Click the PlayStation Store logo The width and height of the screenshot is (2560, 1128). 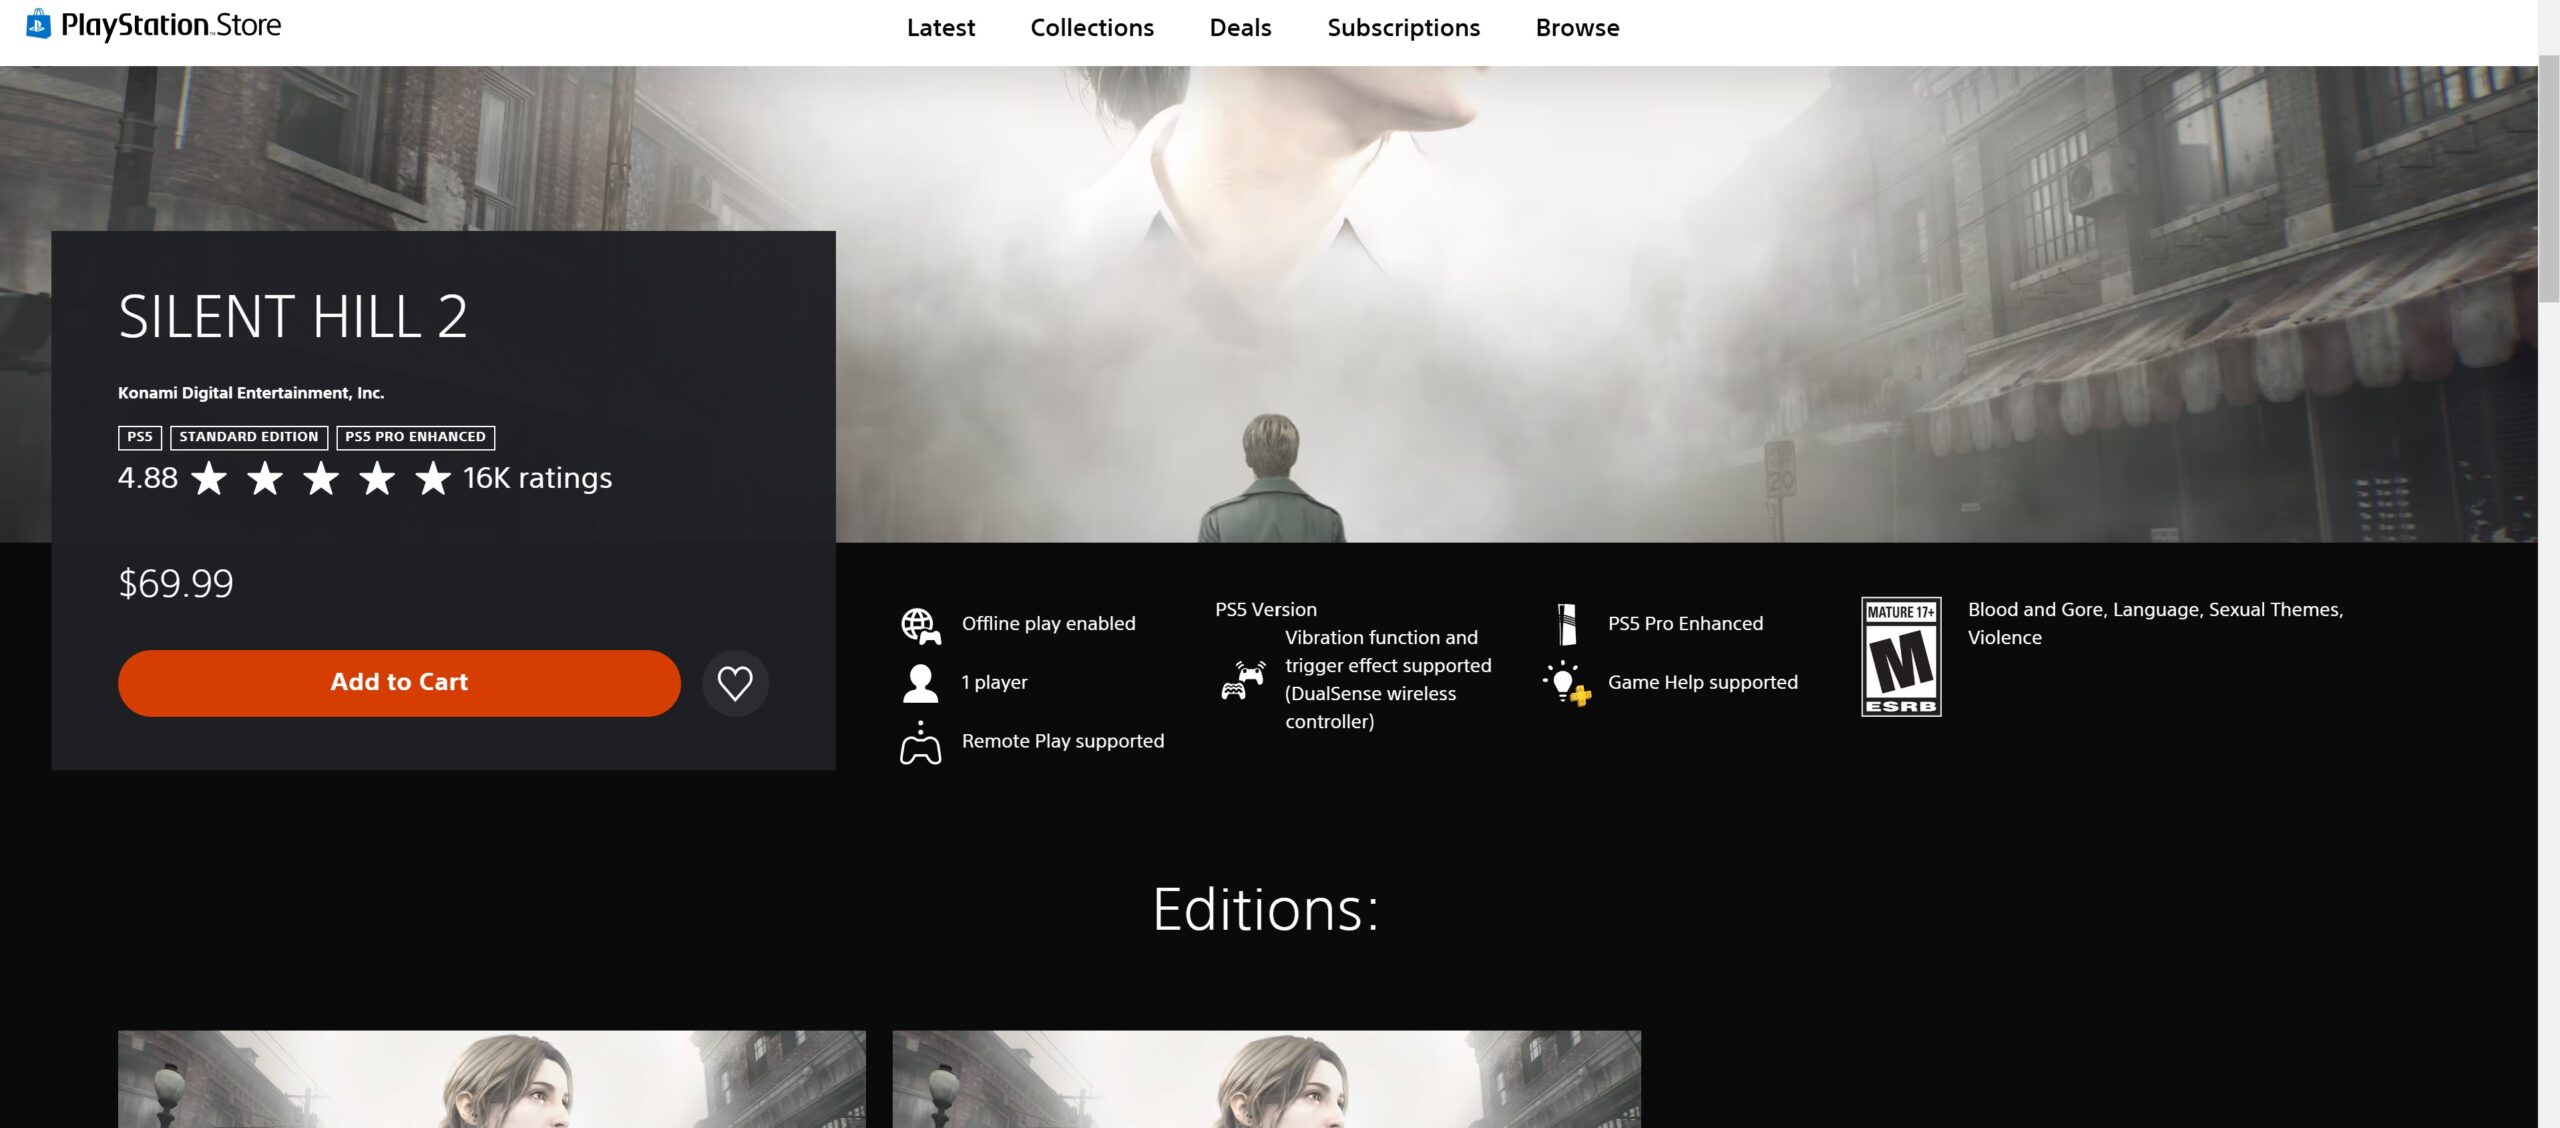tap(153, 25)
